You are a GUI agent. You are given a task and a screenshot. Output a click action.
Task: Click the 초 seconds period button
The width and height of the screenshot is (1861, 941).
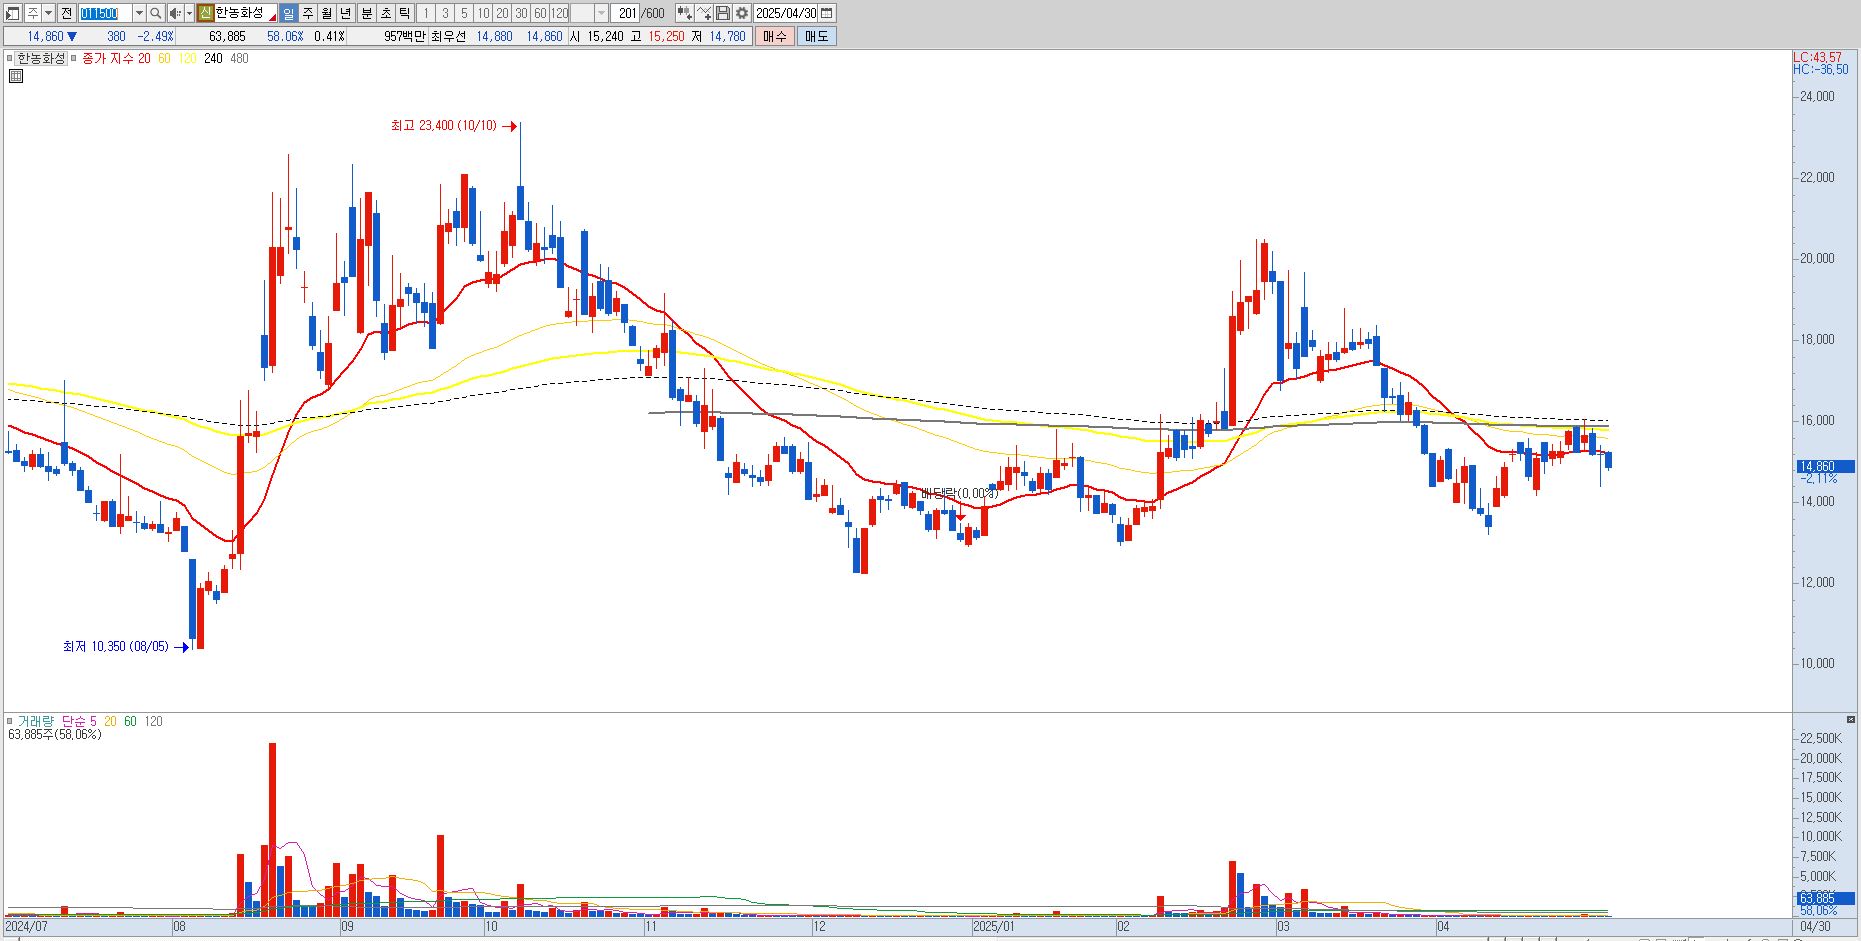click(x=385, y=13)
